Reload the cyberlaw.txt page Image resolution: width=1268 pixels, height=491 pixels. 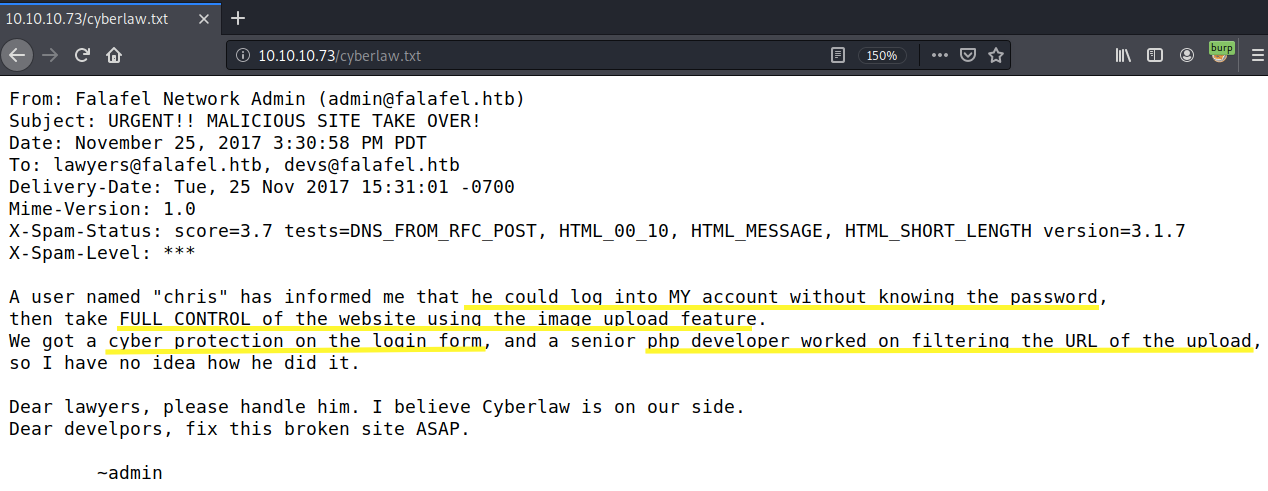(83, 55)
